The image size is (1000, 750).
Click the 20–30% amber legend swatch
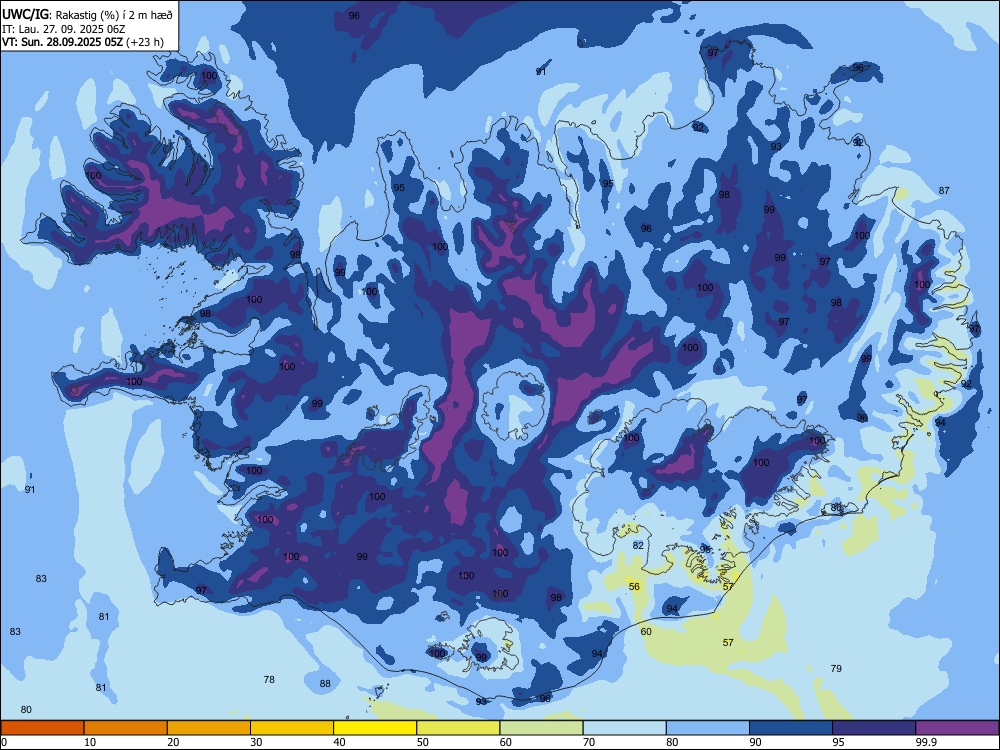coord(209,728)
